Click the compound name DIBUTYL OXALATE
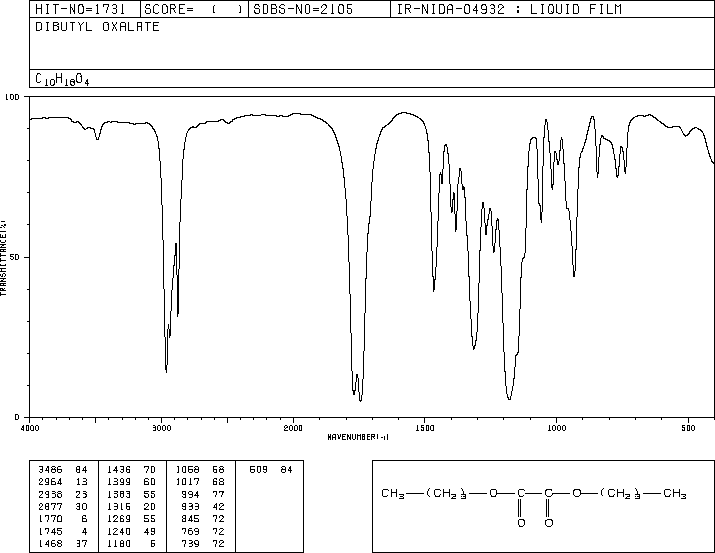 (97, 27)
